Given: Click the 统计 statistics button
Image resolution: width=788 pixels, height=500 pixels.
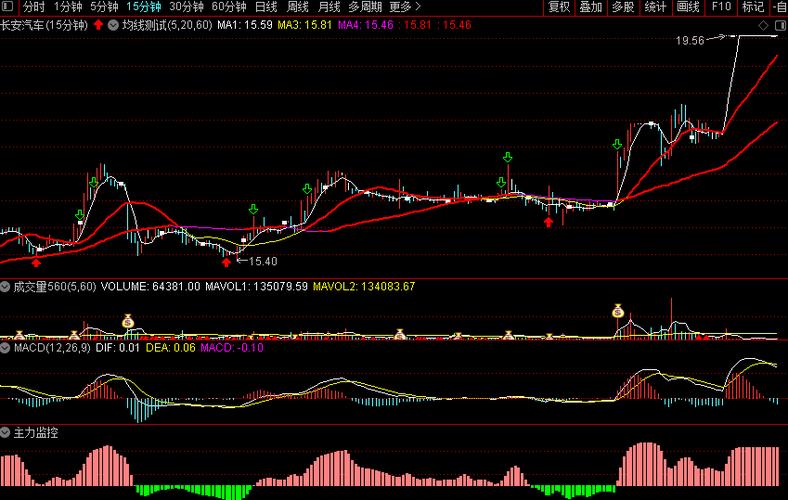Looking at the screenshot, I should point(655,7).
